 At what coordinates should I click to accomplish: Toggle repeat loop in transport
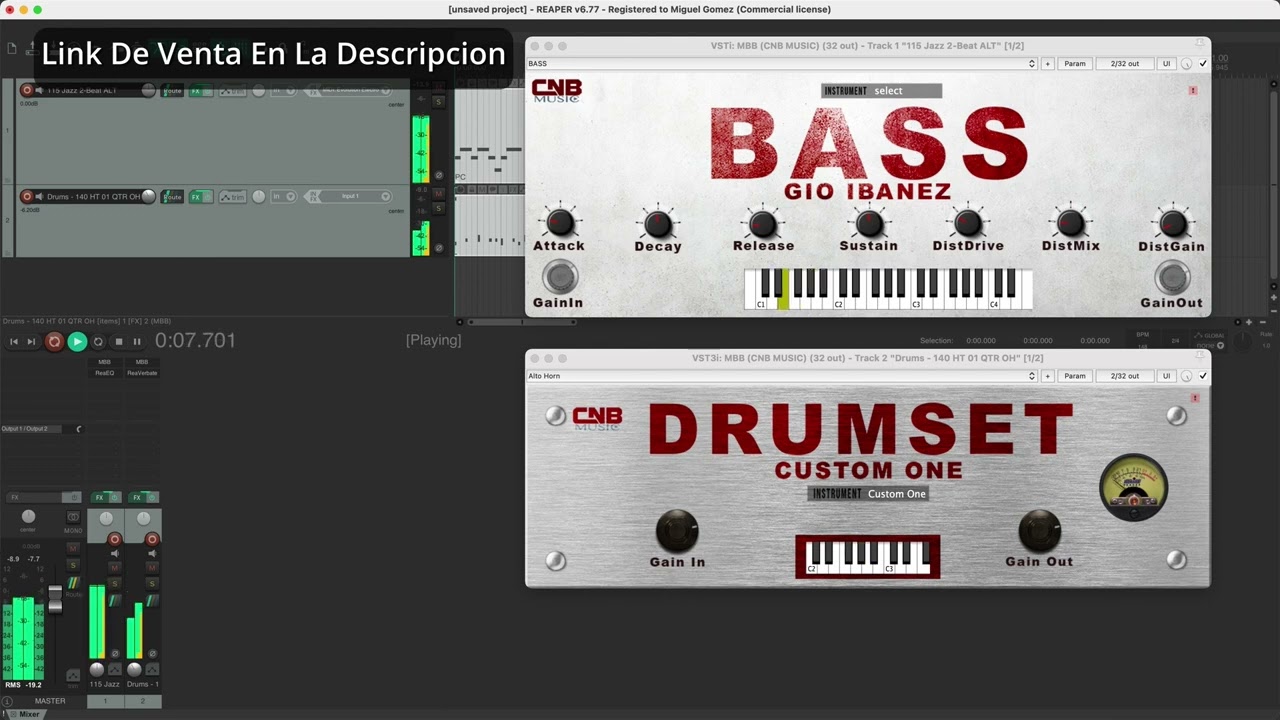[x=98, y=341]
